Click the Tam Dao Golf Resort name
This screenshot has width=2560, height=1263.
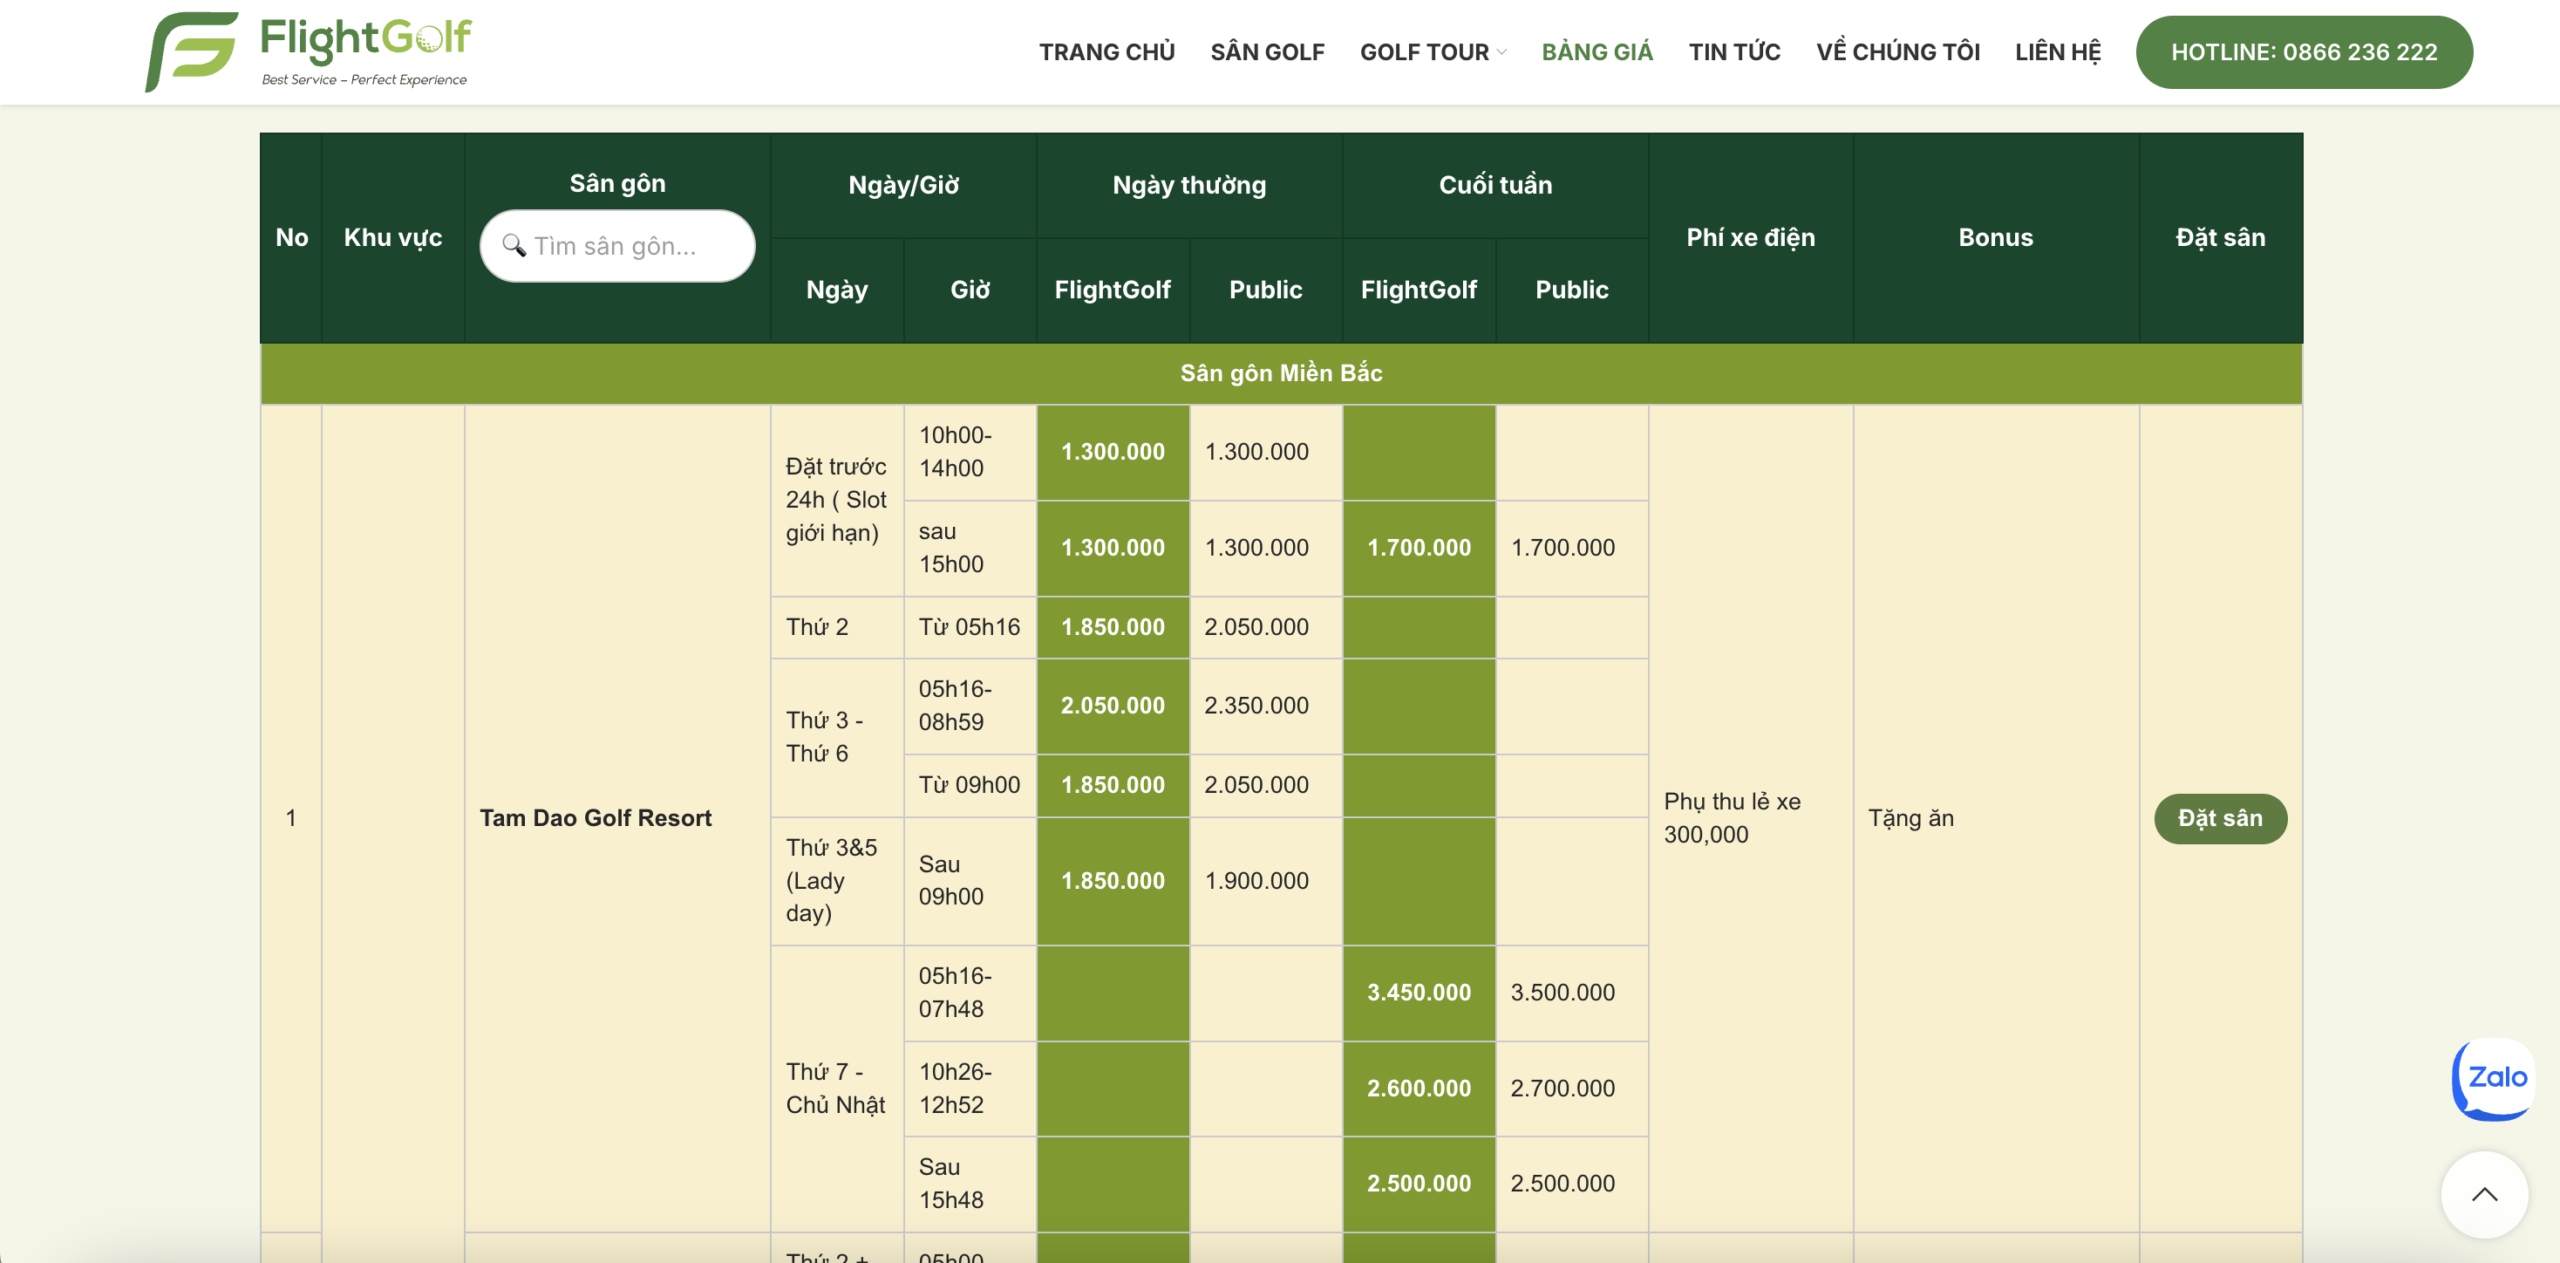point(596,818)
